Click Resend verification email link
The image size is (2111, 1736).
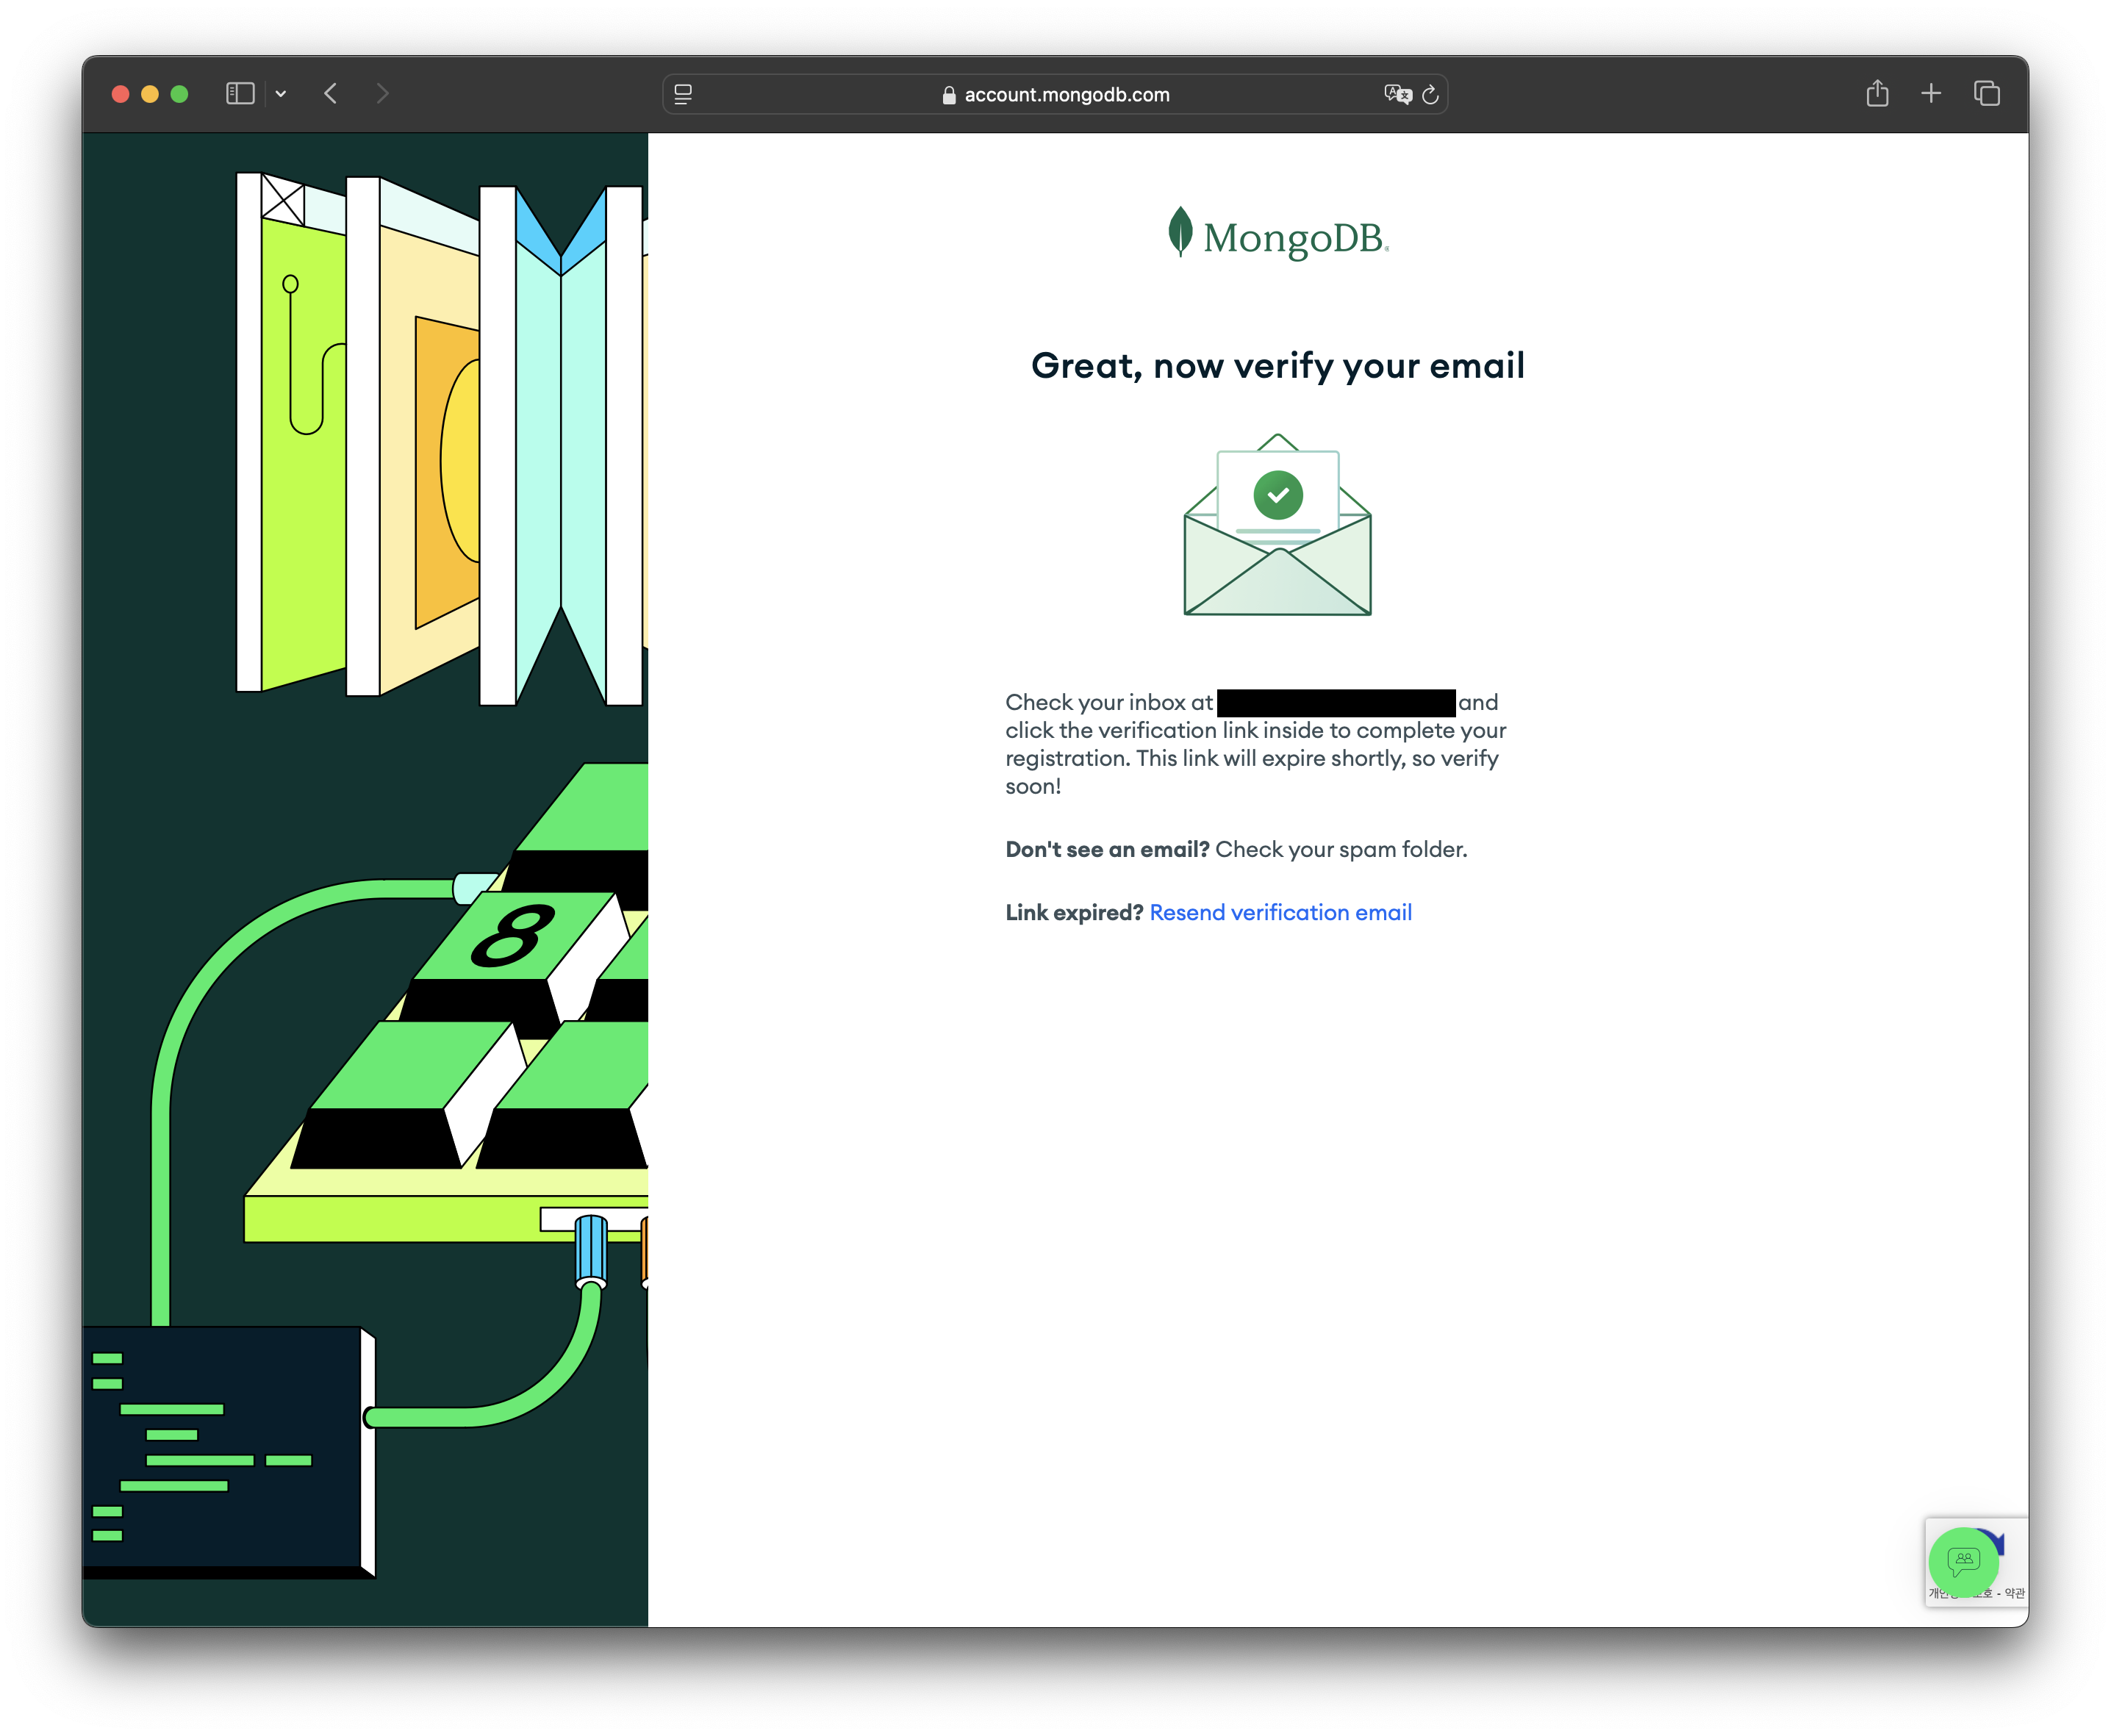coord(1280,912)
